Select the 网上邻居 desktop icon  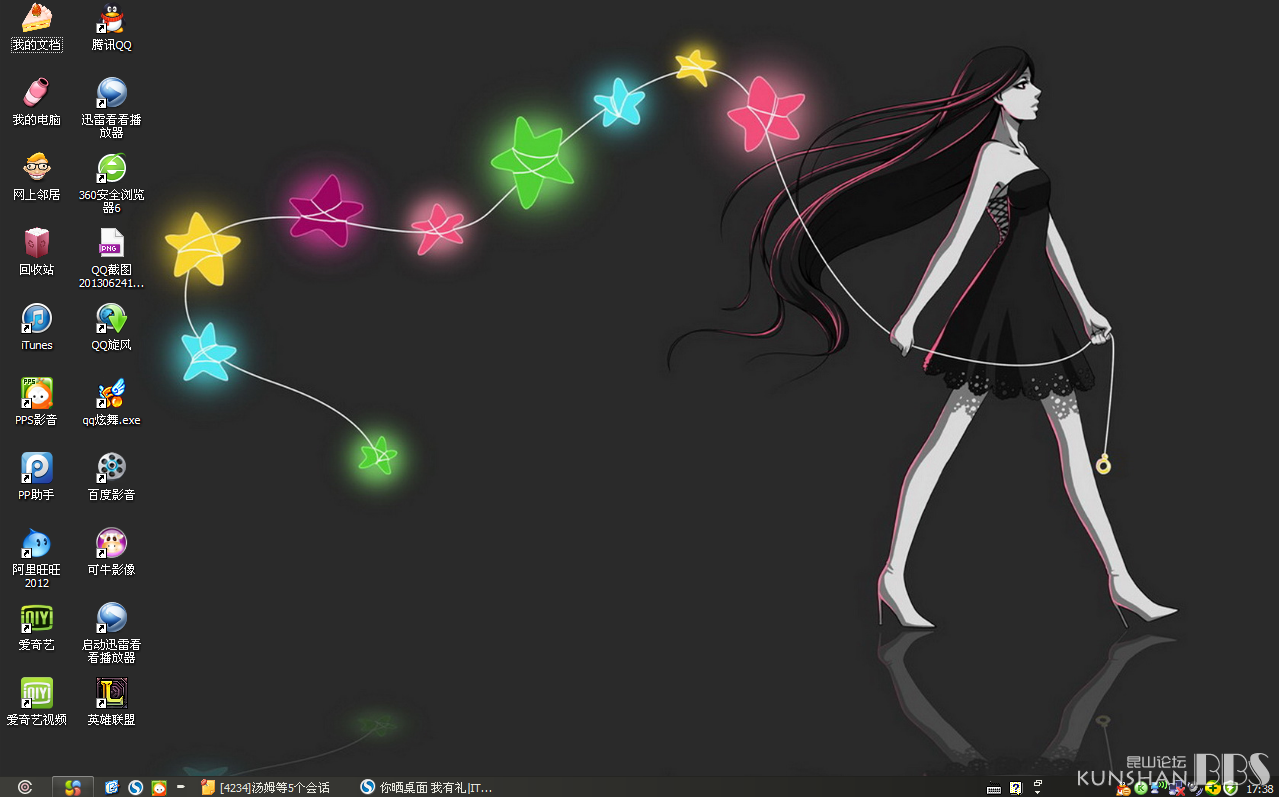[x=37, y=177]
